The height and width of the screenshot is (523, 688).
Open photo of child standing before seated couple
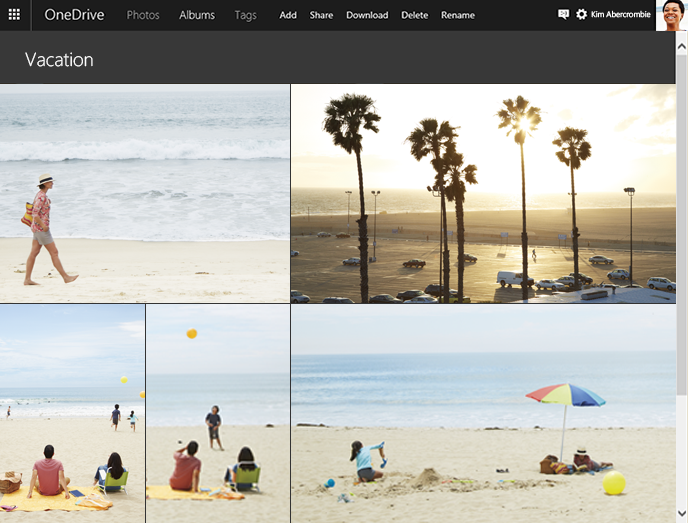click(x=218, y=413)
